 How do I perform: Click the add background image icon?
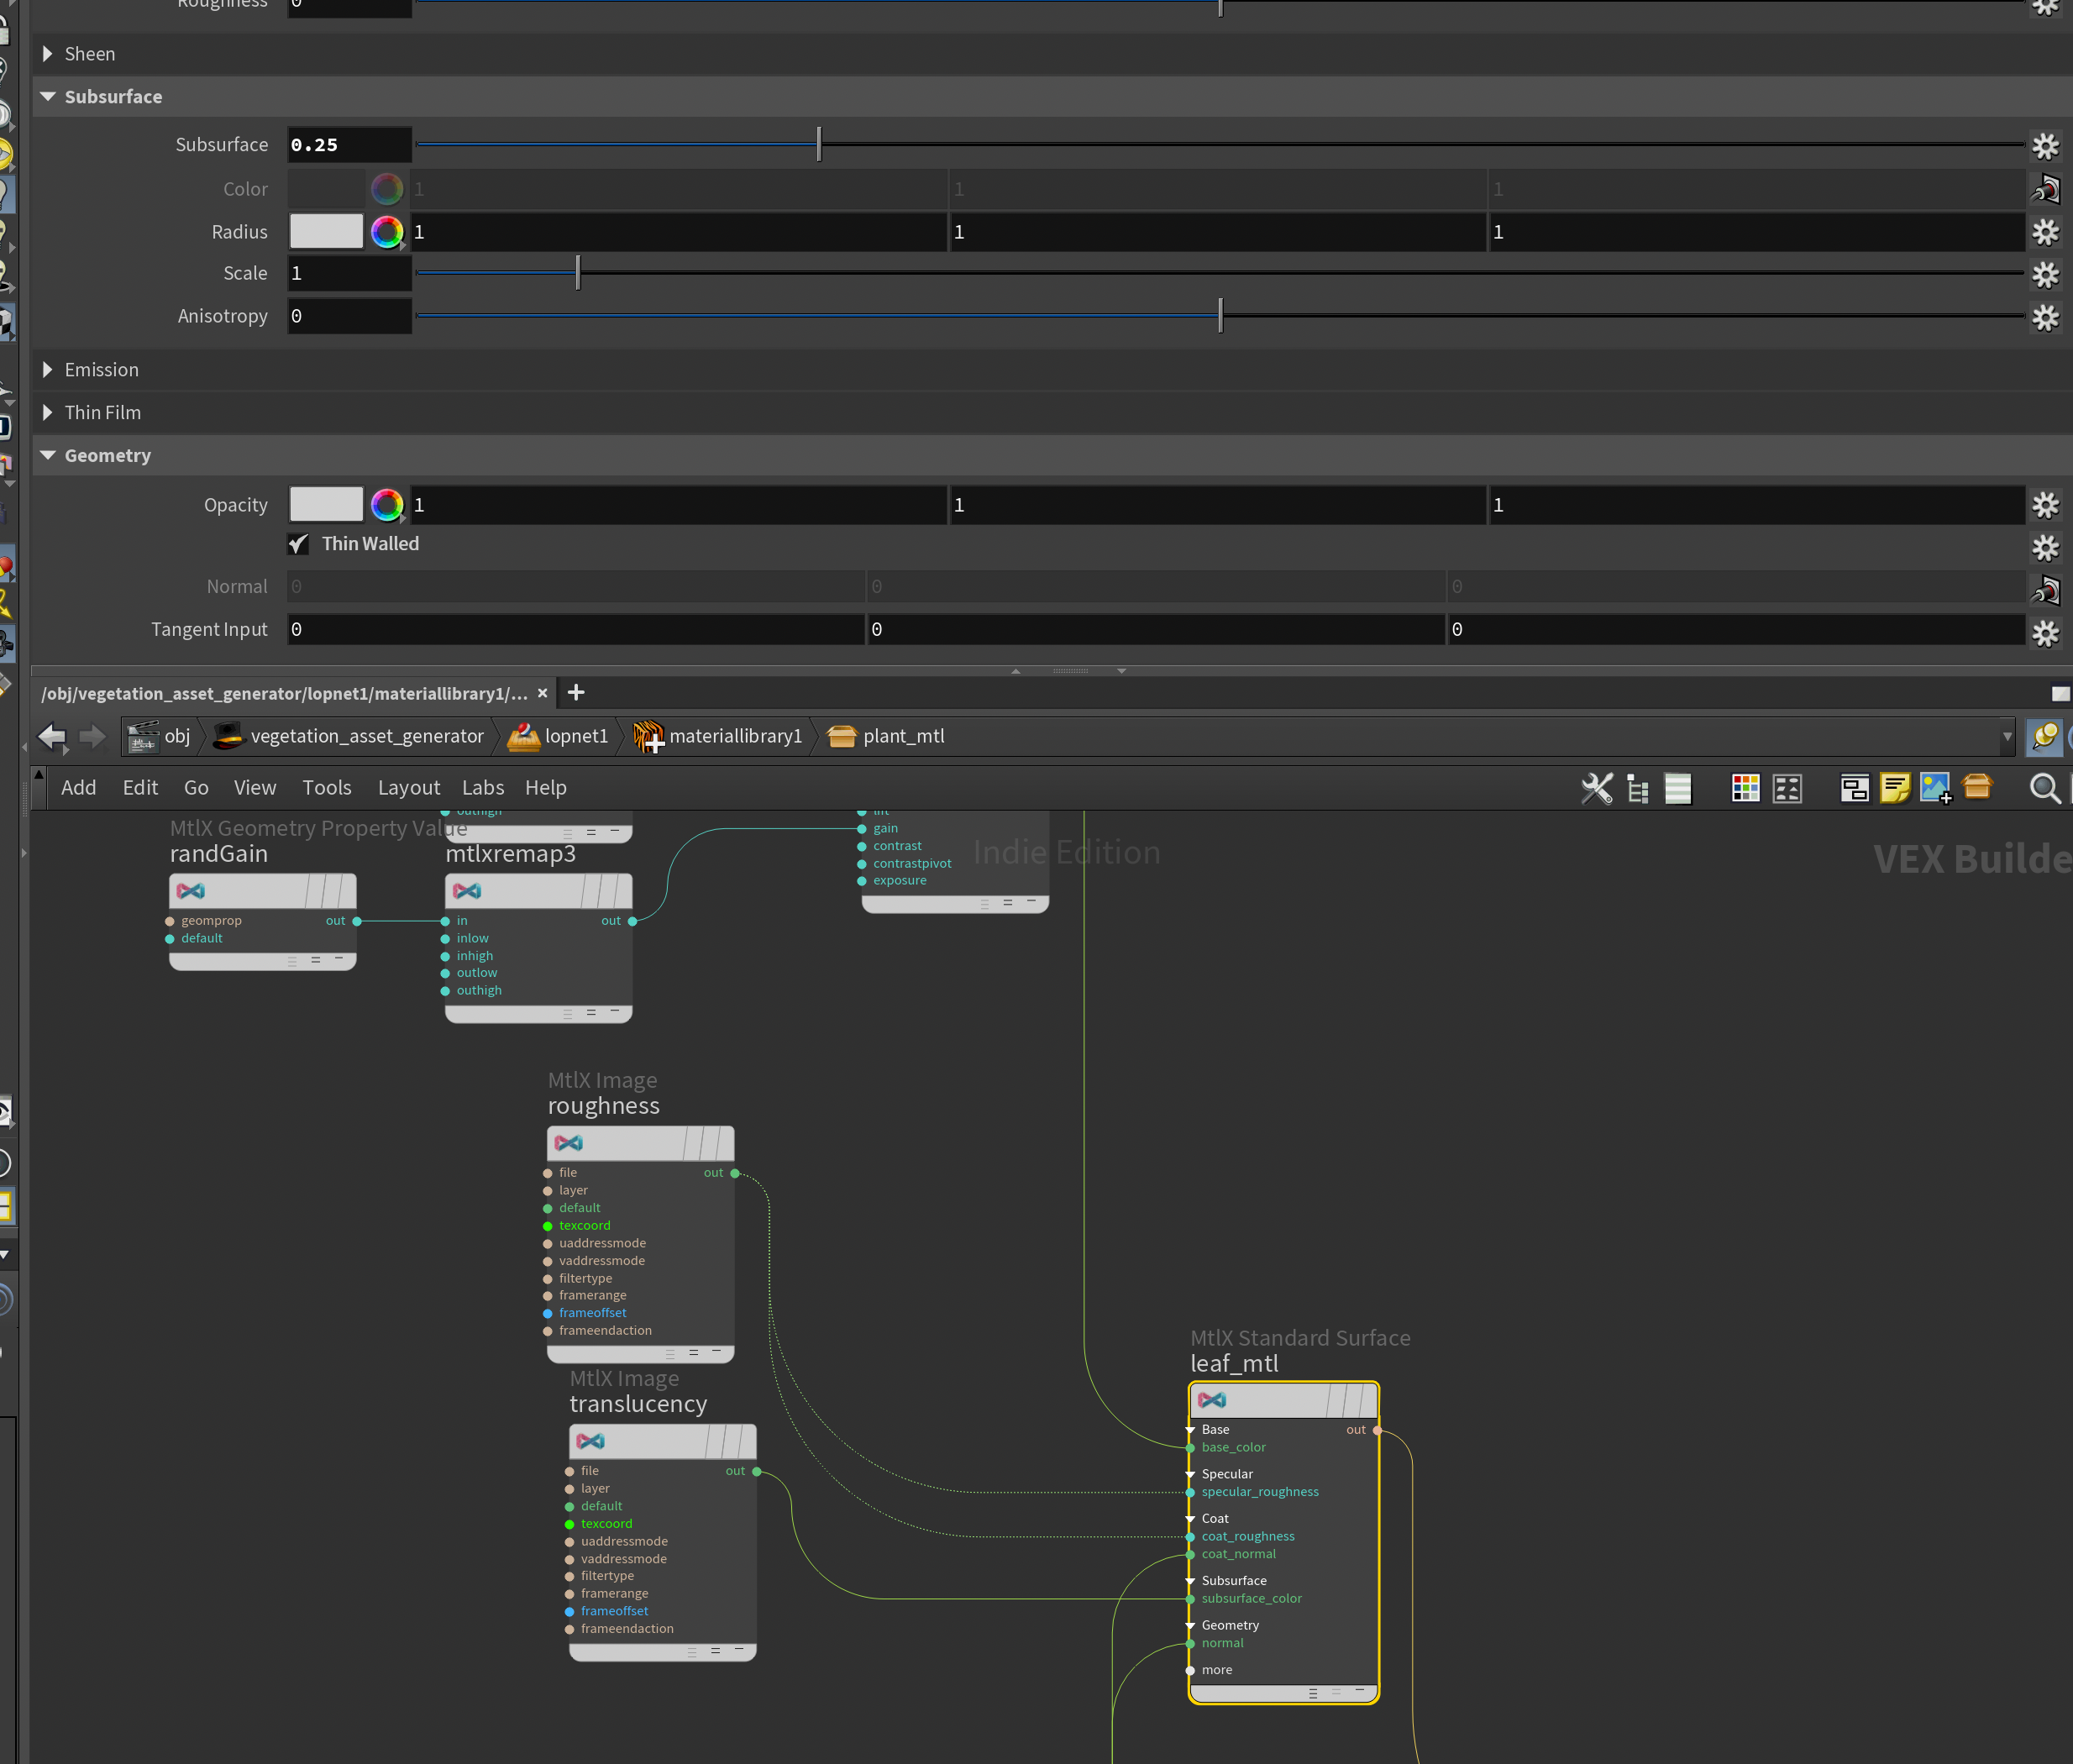tap(1935, 788)
